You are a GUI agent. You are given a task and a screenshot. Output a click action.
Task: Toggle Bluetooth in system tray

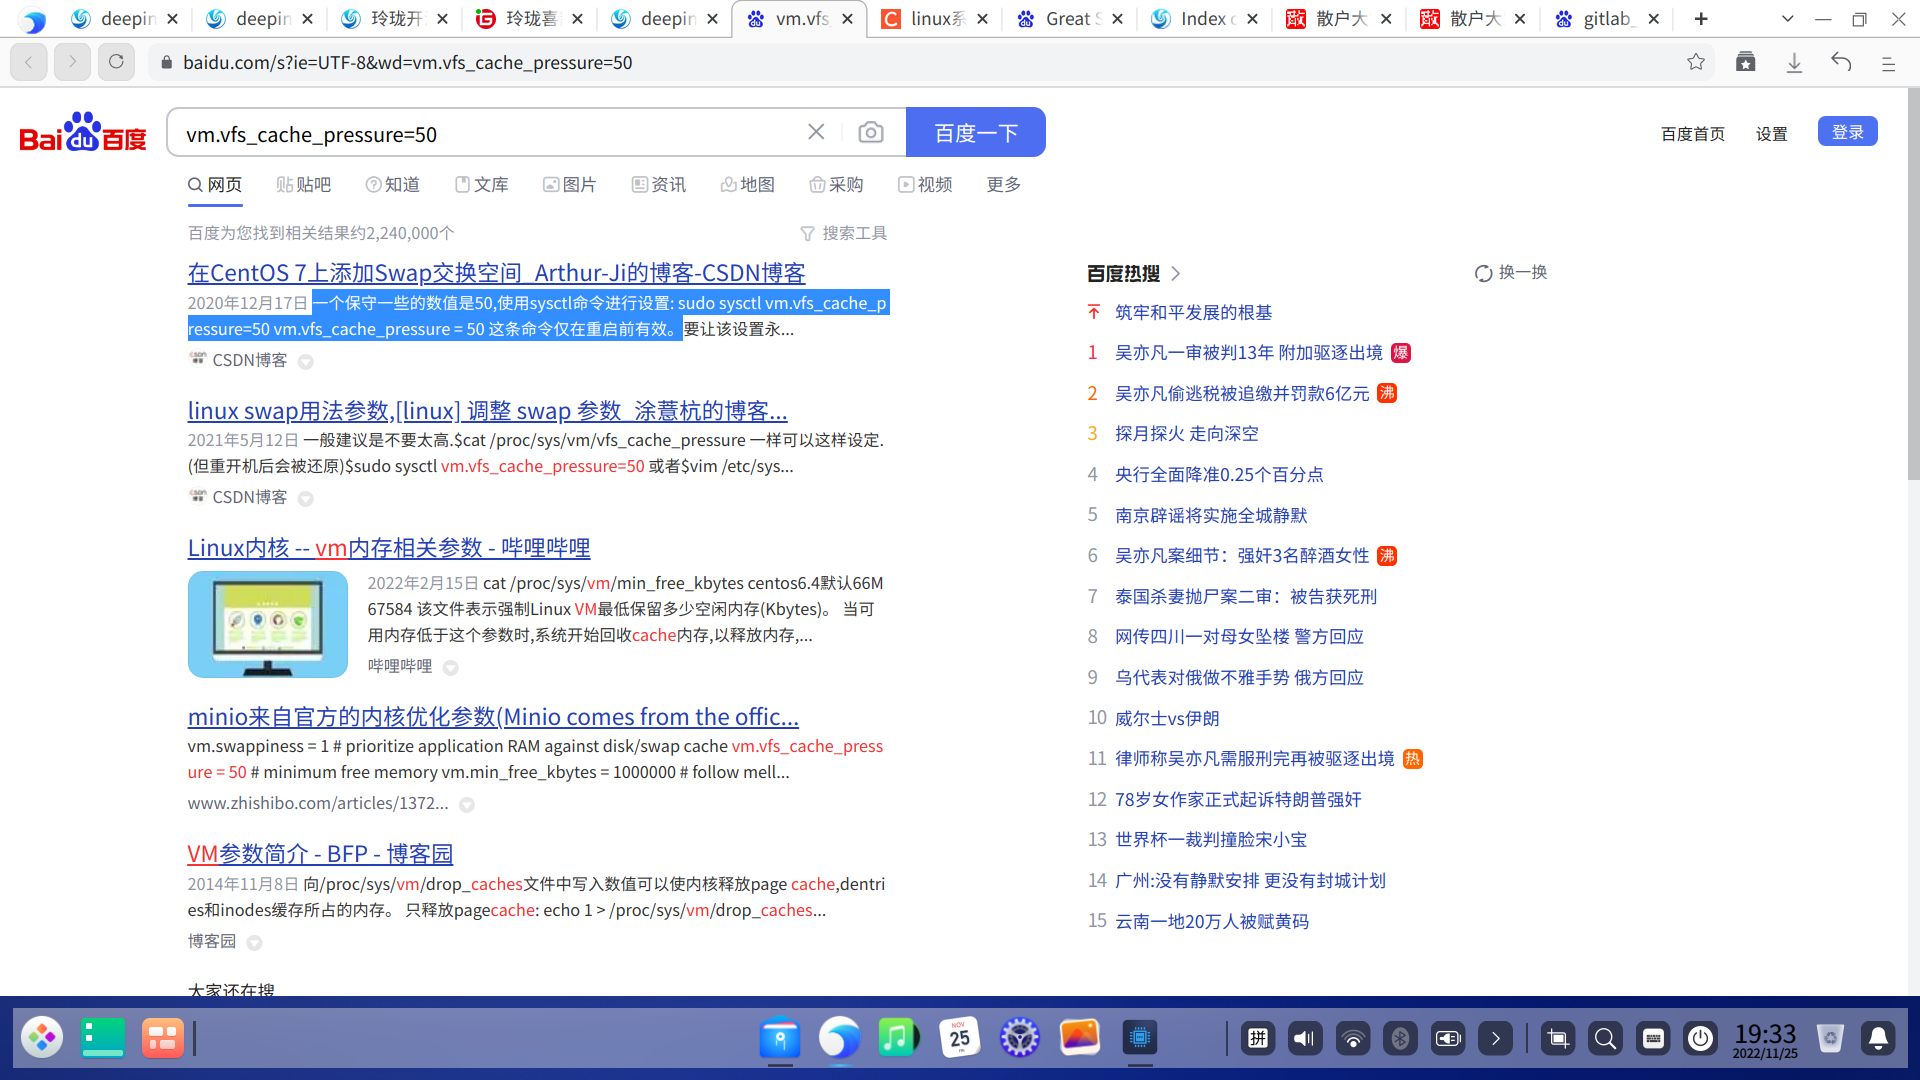pyautogui.click(x=1400, y=1038)
